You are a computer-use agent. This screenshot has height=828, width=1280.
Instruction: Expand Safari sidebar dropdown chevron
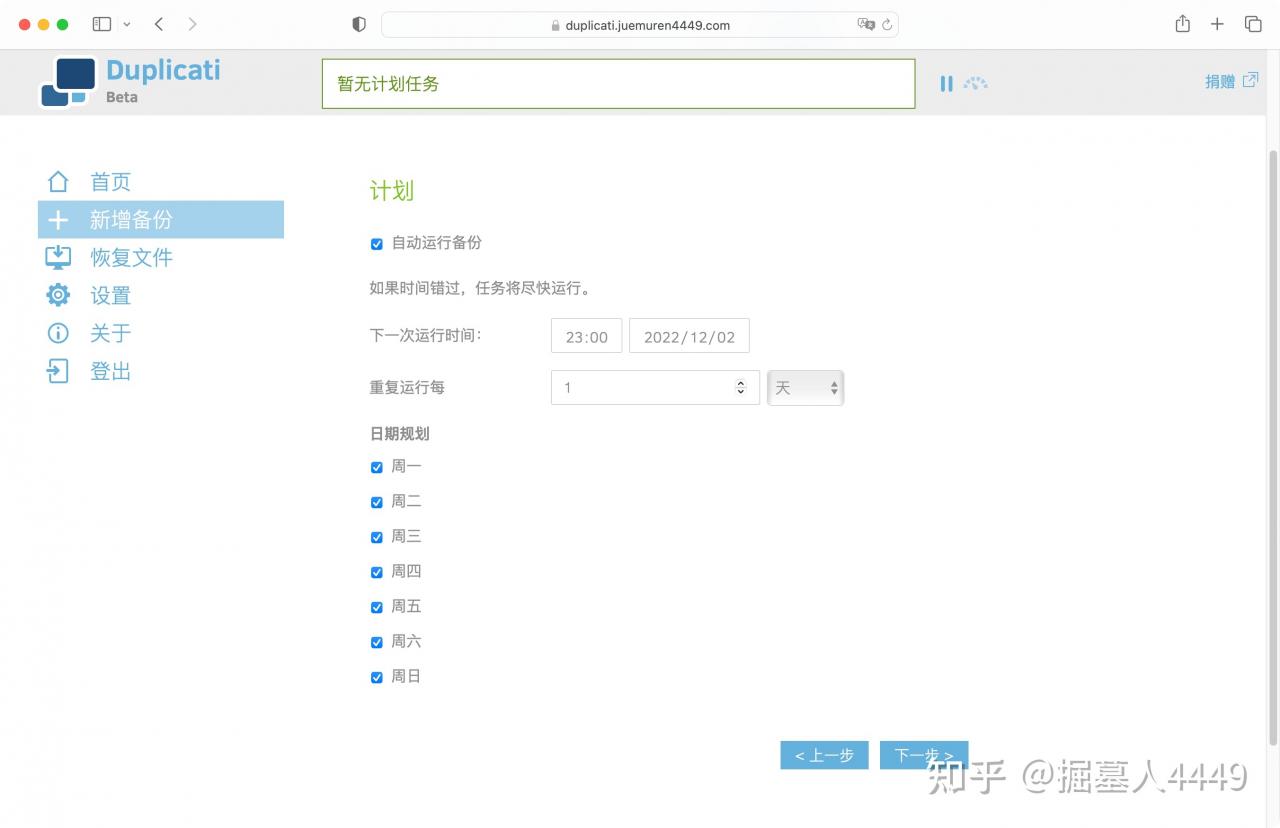127,24
